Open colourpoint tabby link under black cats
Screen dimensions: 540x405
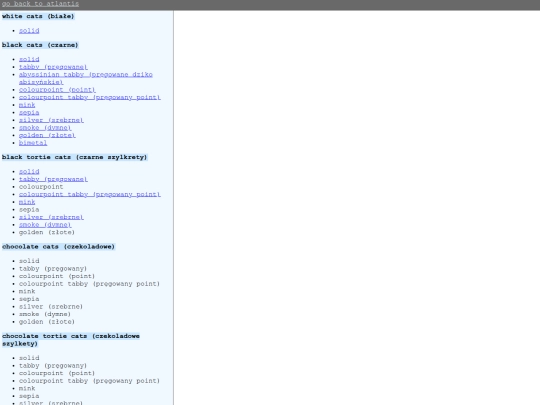[x=90, y=97]
